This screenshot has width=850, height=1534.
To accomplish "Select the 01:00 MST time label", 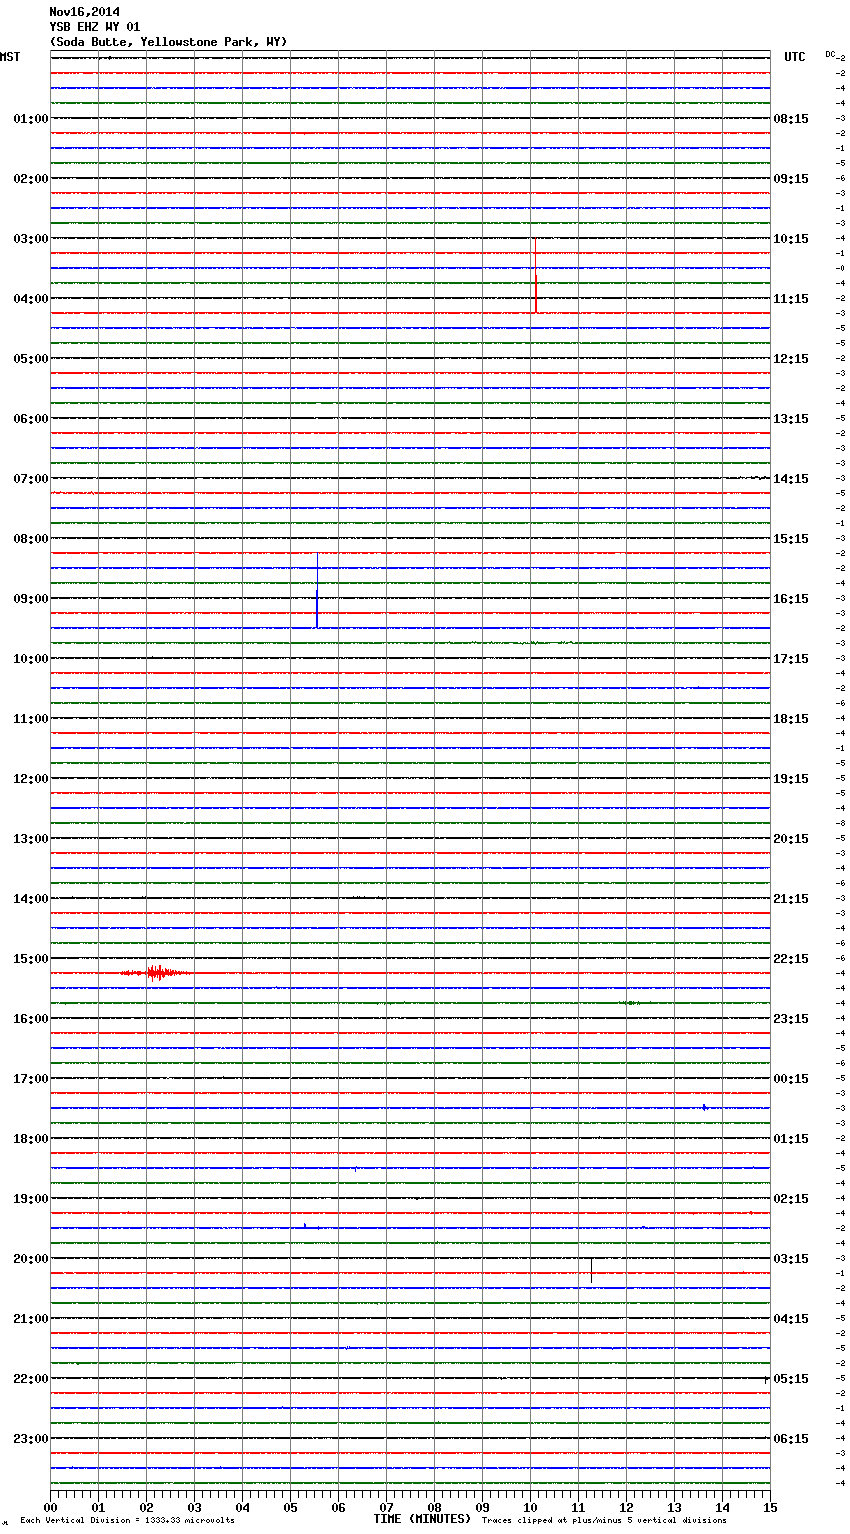I will coord(31,119).
